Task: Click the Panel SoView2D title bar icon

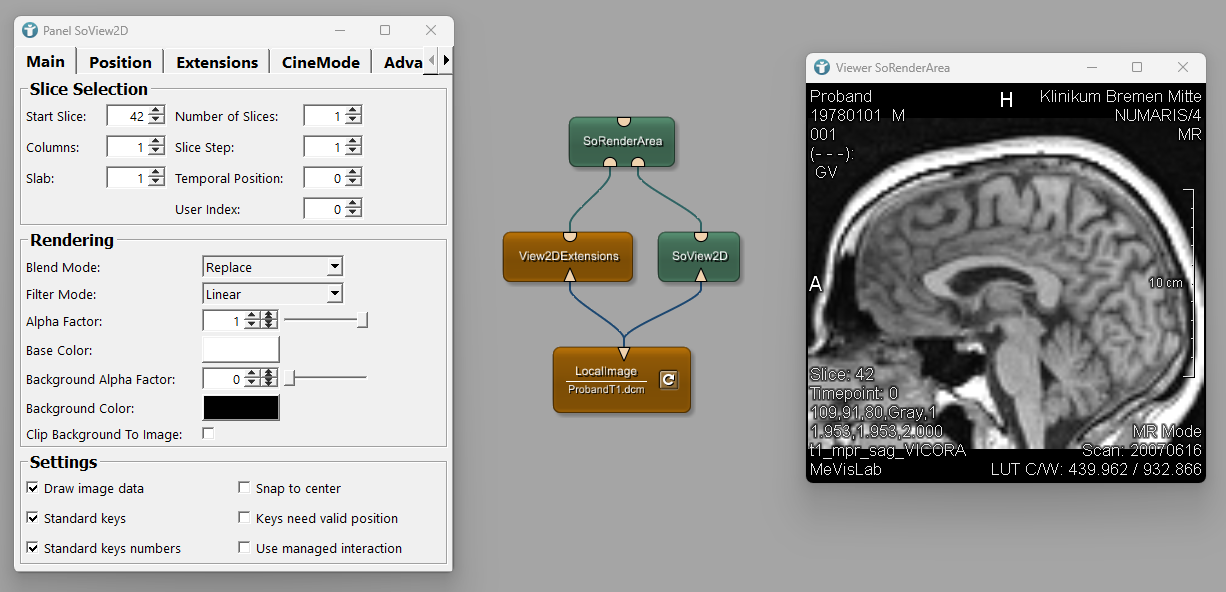Action: (29, 30)
